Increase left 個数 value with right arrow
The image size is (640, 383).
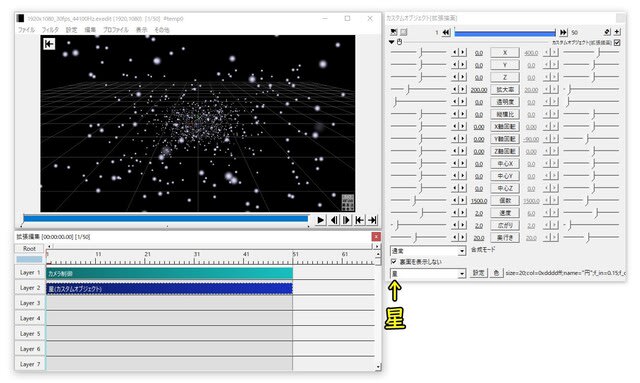[463, 200]
